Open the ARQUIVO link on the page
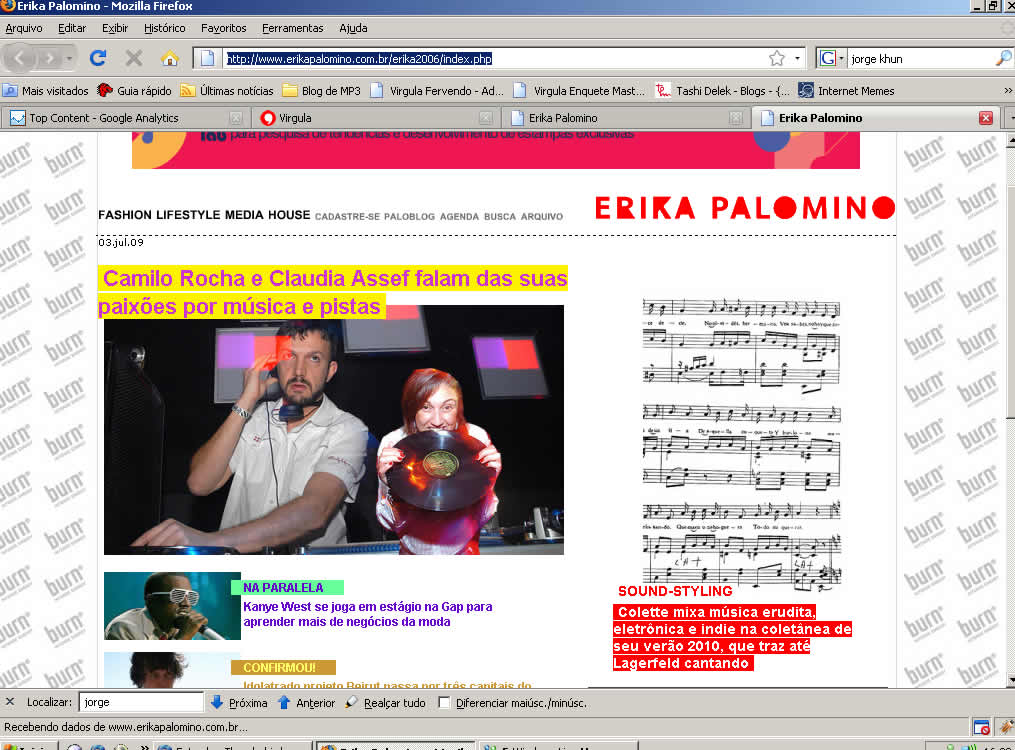1015x750 pixels. click(x=542, y=217)
